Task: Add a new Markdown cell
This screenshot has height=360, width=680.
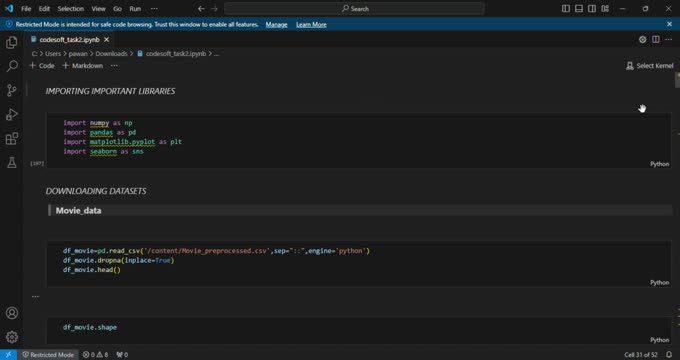Action: [x=82, y=66]
